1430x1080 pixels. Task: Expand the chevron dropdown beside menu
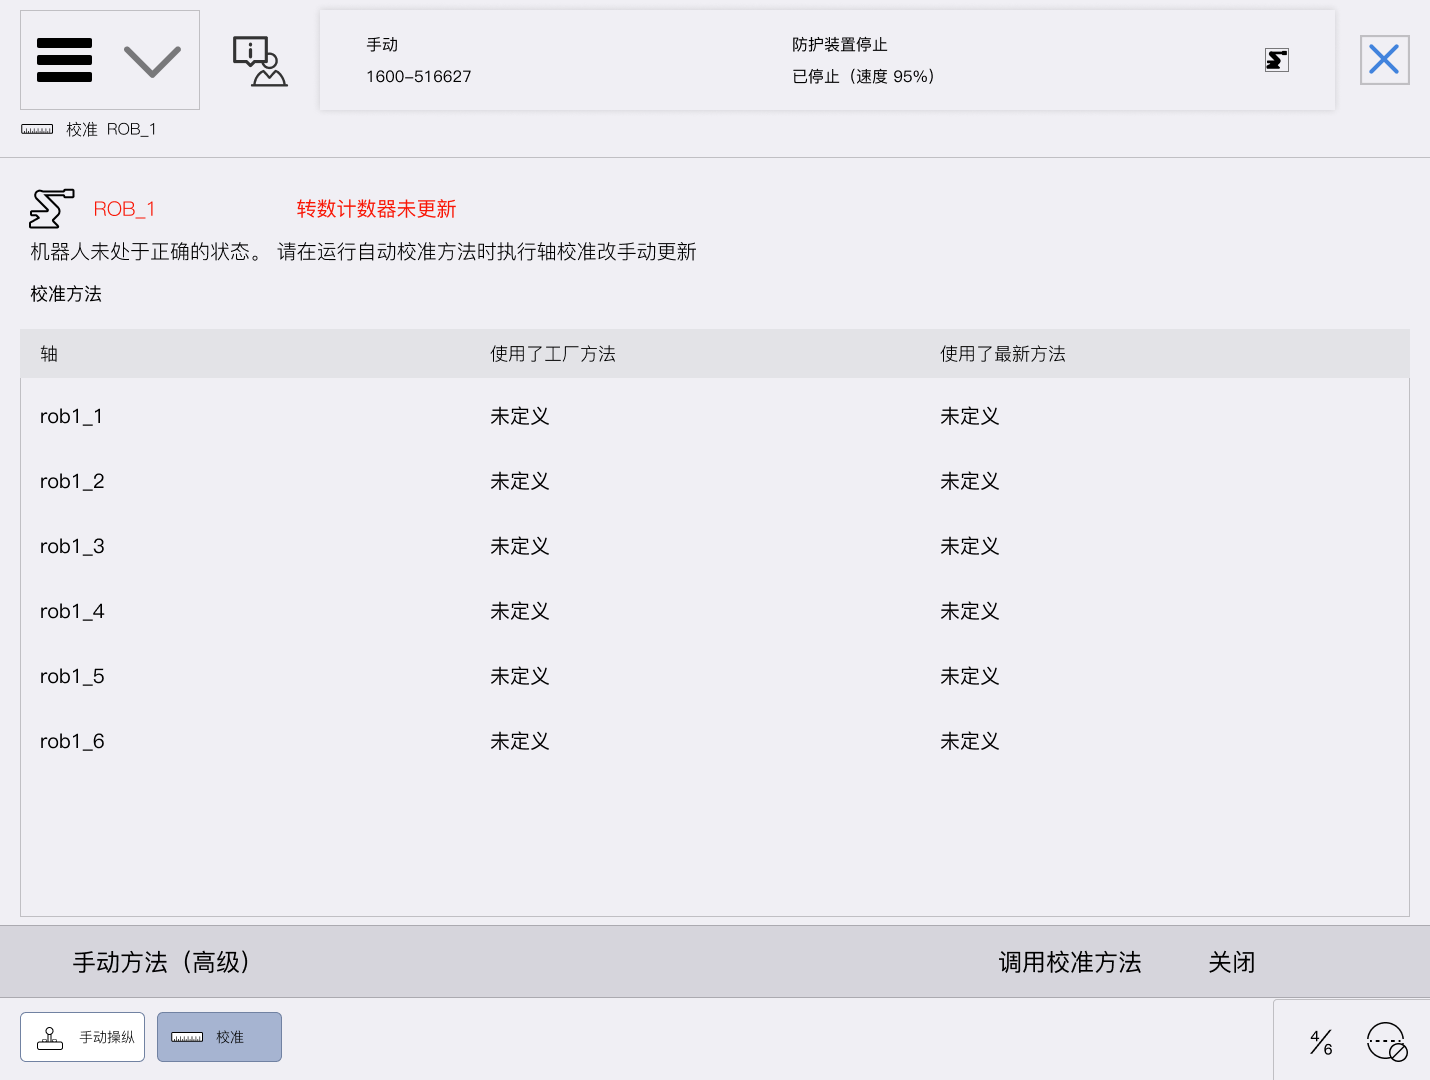pyautogui.click(x=152, y=61)
